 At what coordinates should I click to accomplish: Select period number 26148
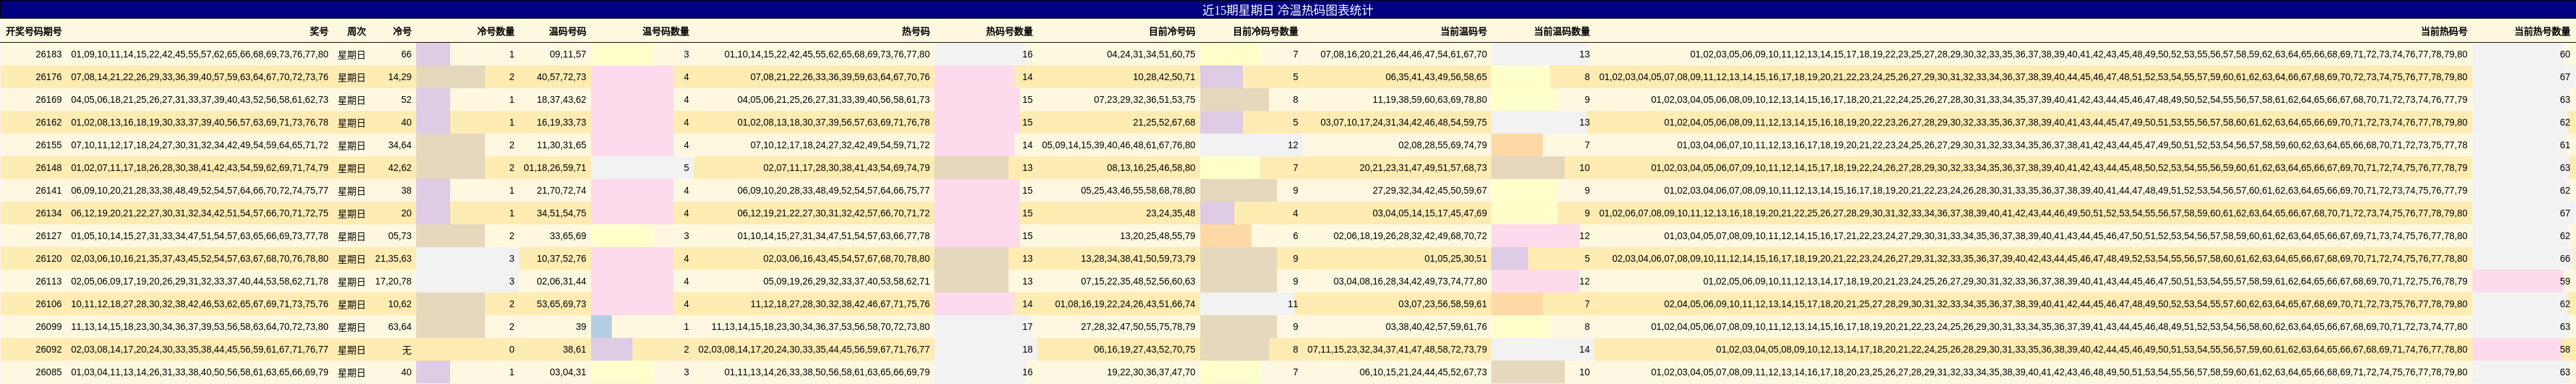tap(48, 168)
